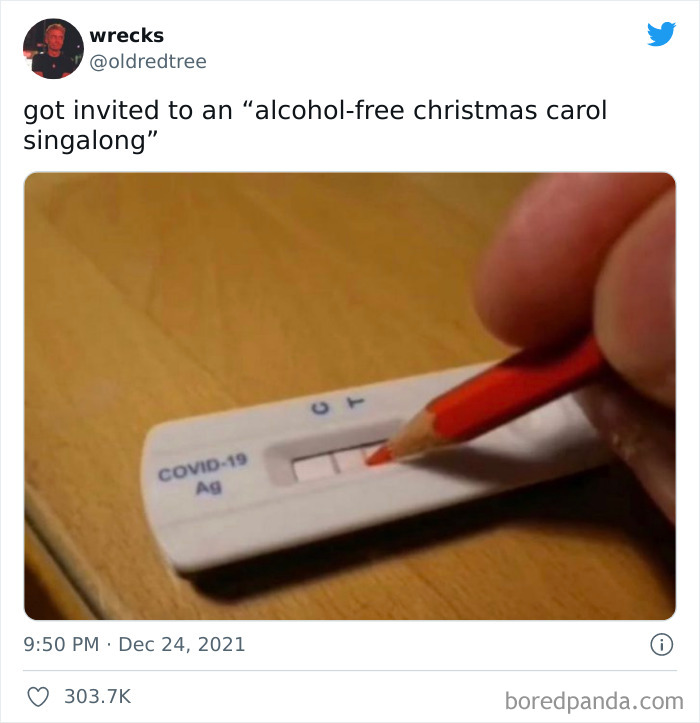Click the T marker on test cassette
This screenshot has height=723, width=700.
(x=355, y=402)
